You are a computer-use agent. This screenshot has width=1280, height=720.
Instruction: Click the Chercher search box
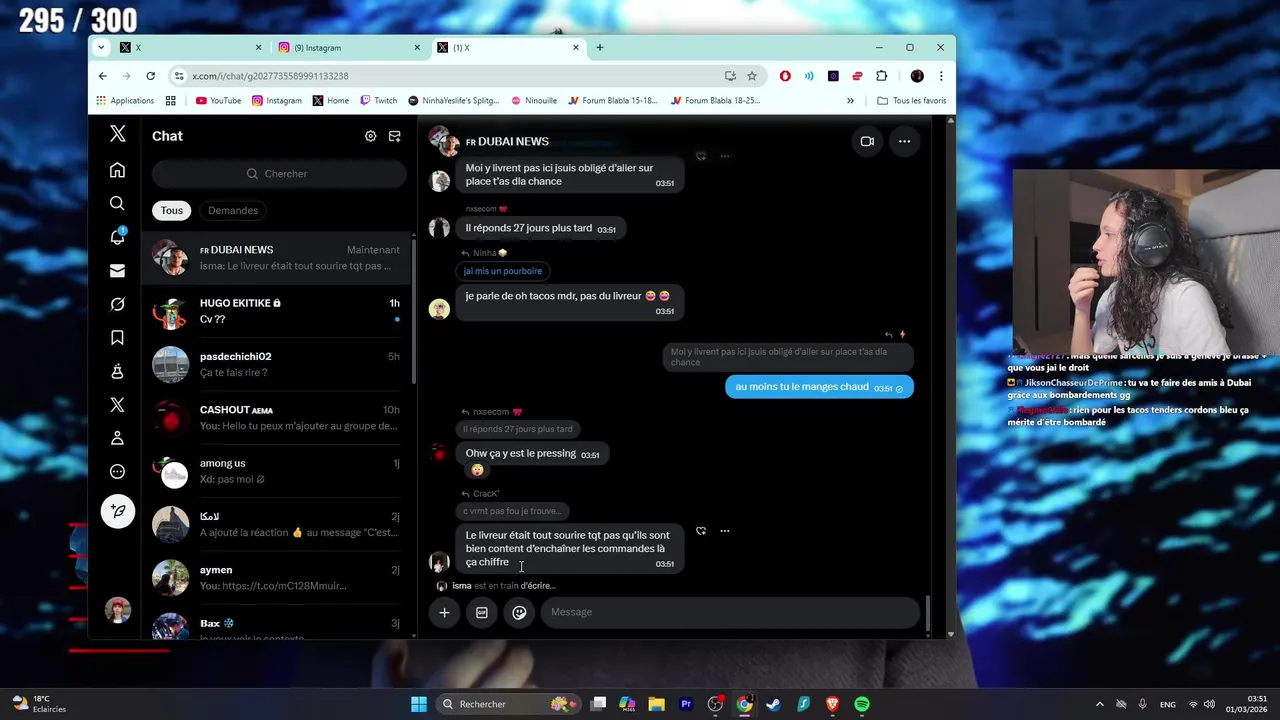tap(279, 174)
